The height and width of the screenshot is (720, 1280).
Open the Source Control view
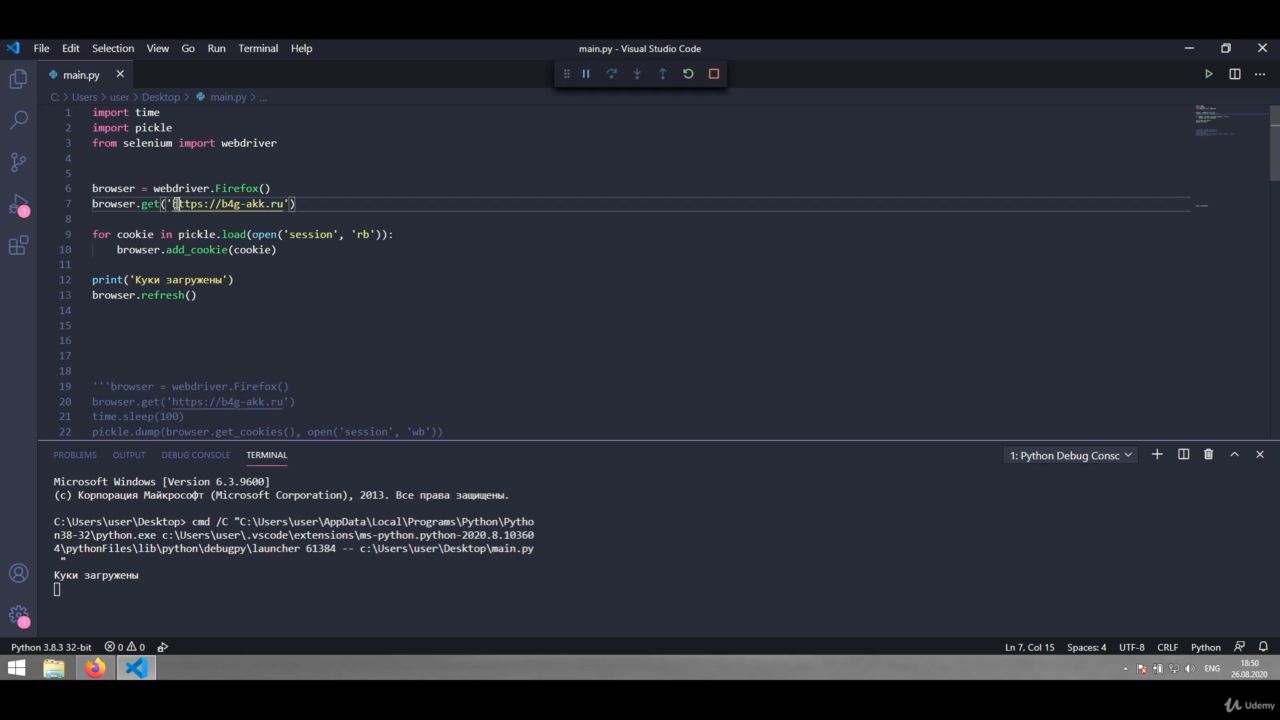[x=18, y=162]
